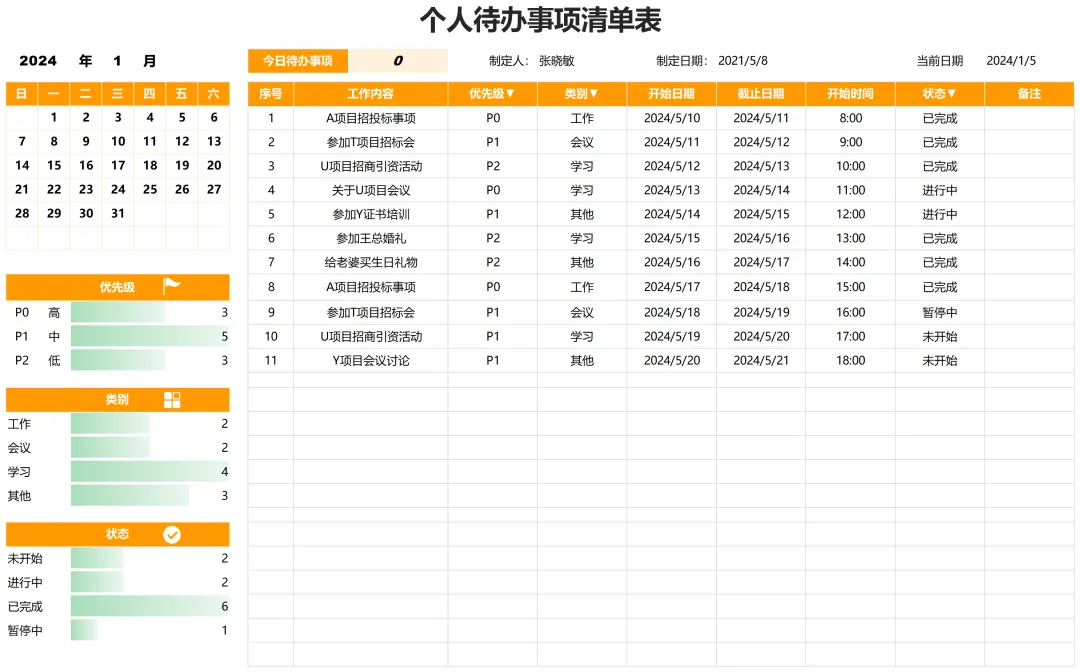Select the year cell 2024 above calendar
This screenshot has height=672, width=1080.
(x=38, y=61)
